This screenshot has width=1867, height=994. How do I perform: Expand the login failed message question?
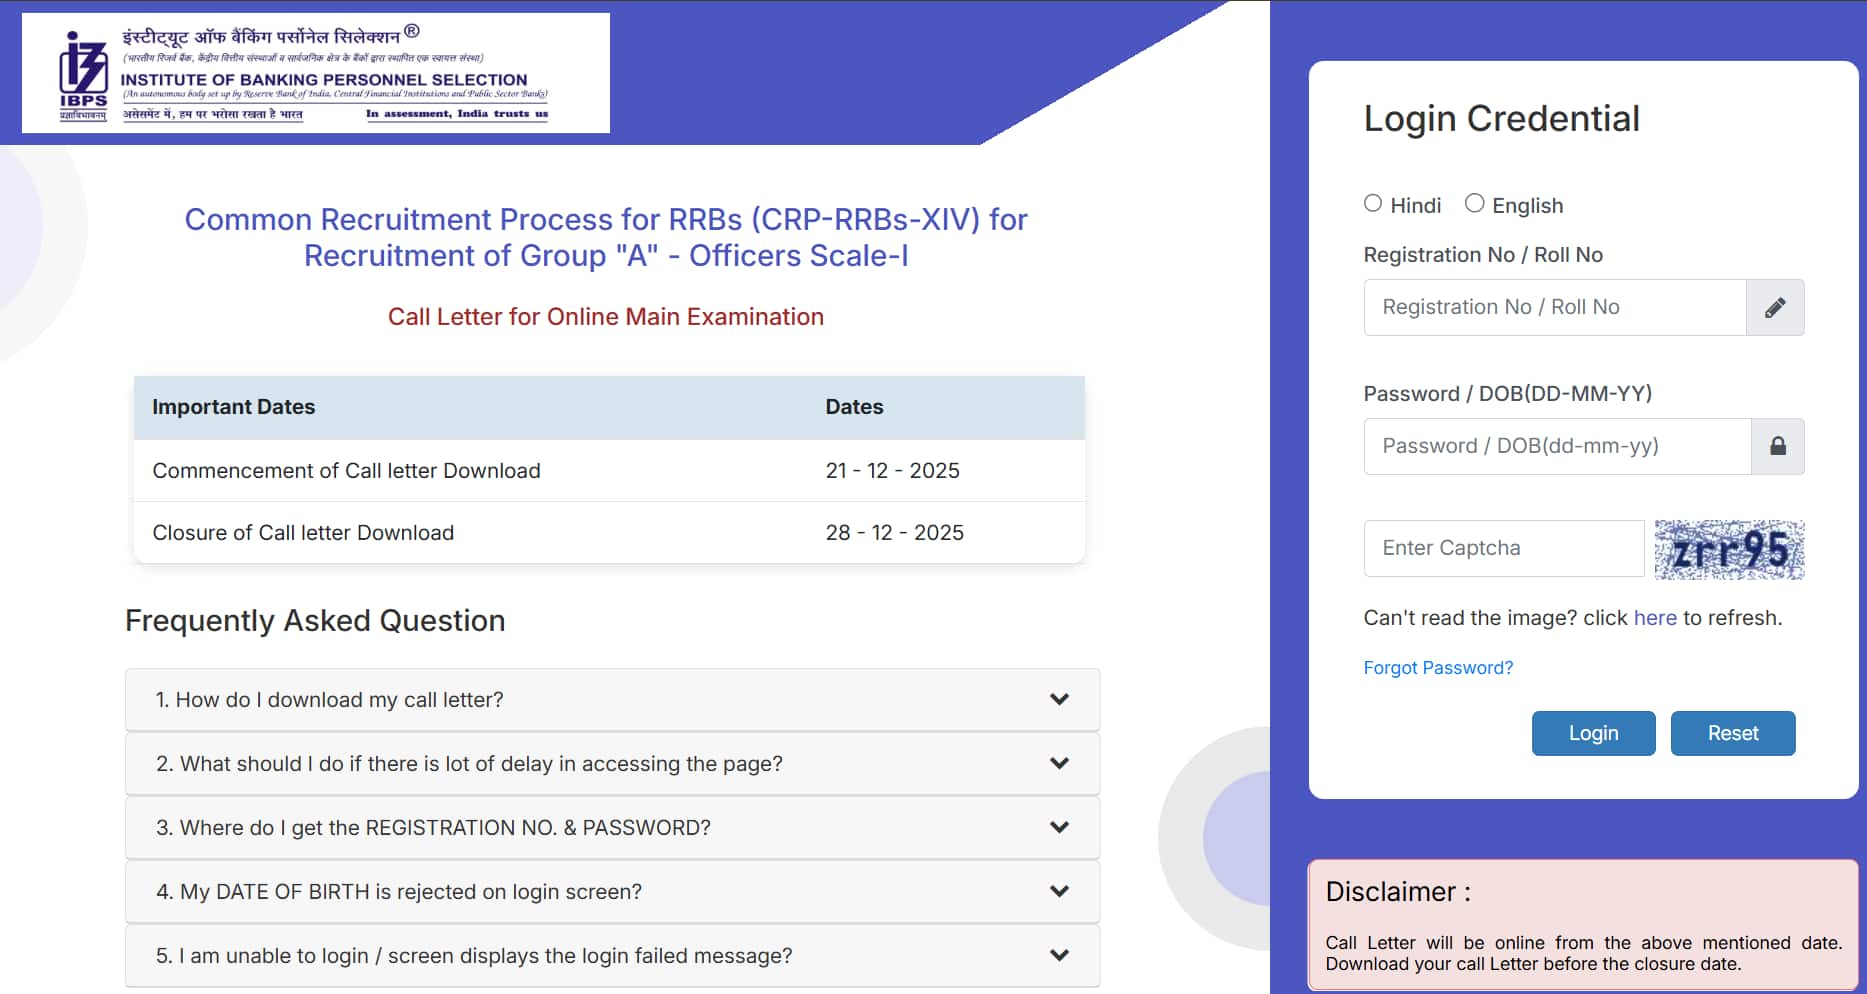coord(610,956)
